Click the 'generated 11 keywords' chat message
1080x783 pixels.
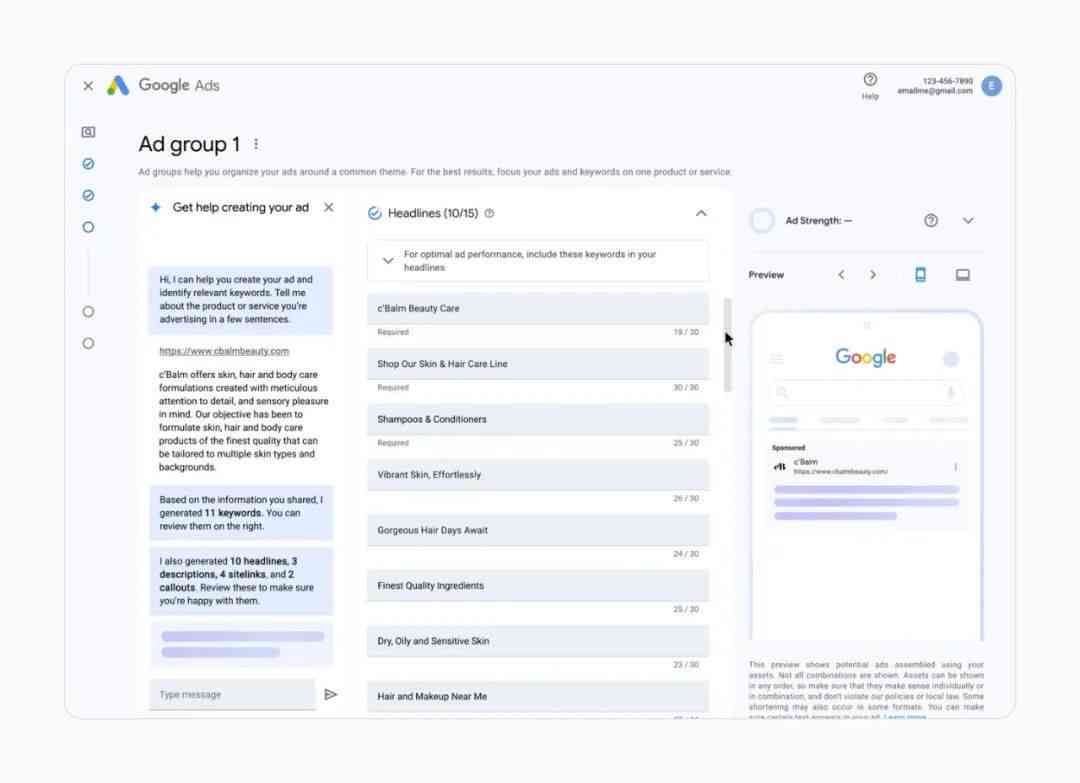241,513
